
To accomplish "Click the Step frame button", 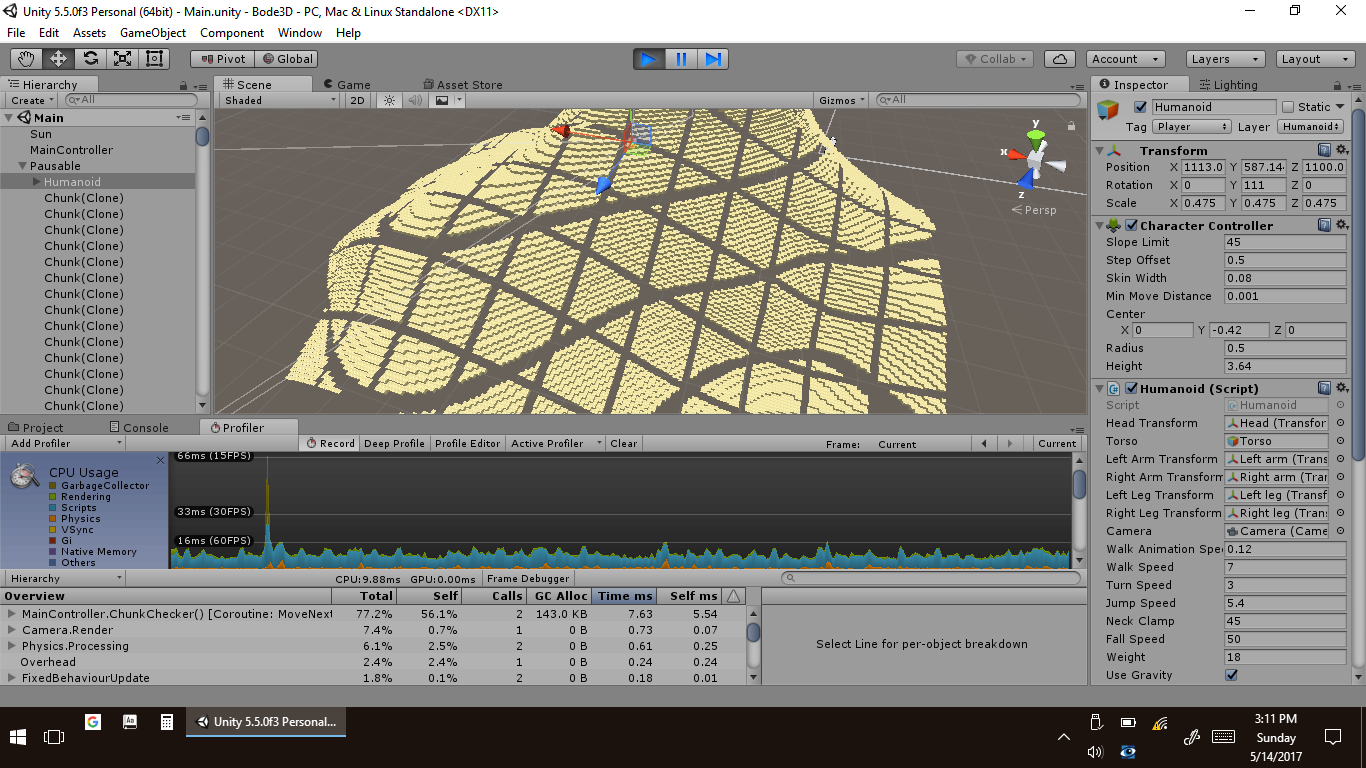I will coord(713,59).
